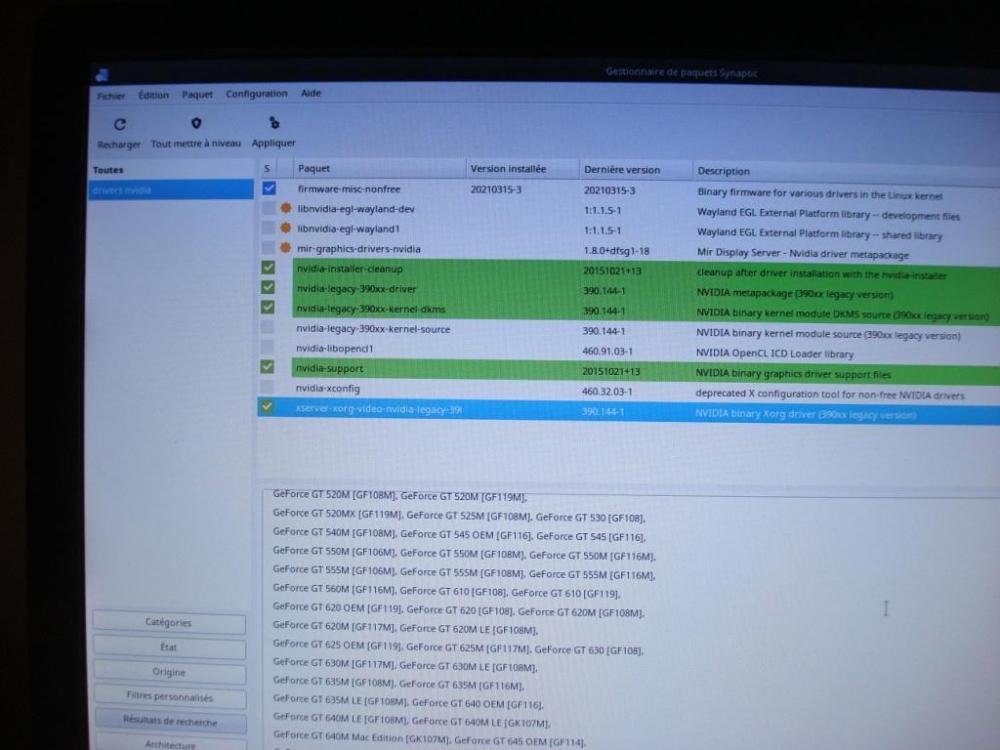Click the Appliquer toolbar icon

[274, 122]
